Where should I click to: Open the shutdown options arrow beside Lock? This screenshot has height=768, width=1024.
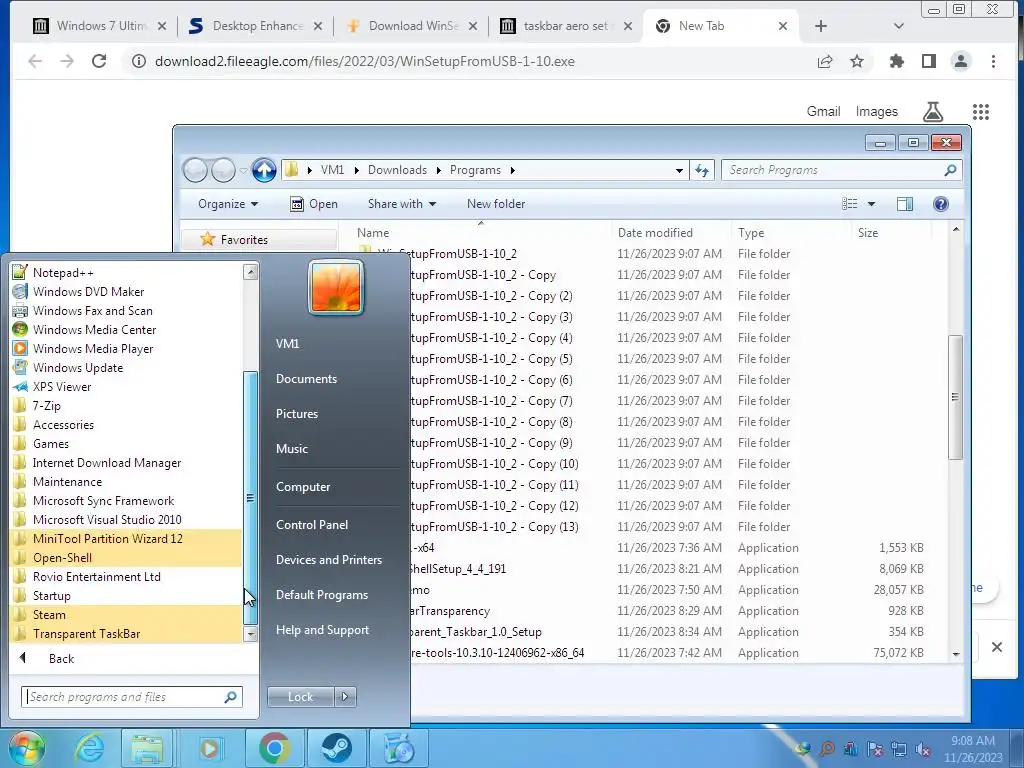[x=345, y=697]
